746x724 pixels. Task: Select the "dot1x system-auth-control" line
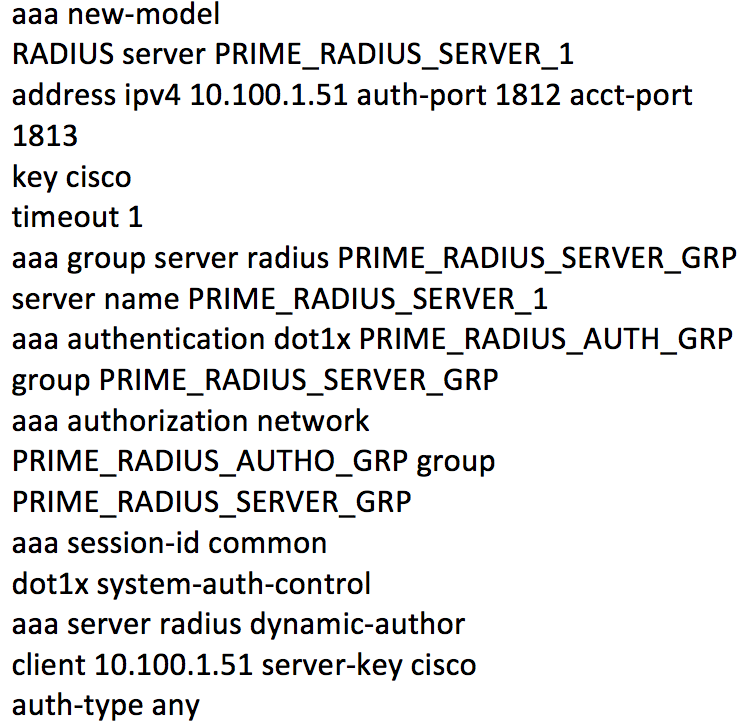coord(191,583)
